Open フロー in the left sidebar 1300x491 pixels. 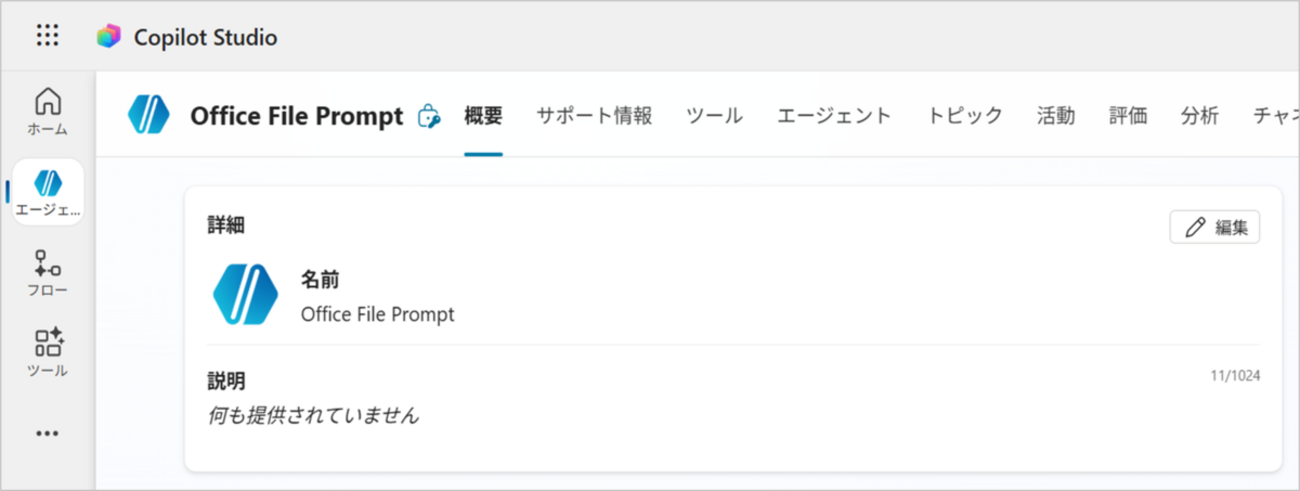[x=48, y=273]
